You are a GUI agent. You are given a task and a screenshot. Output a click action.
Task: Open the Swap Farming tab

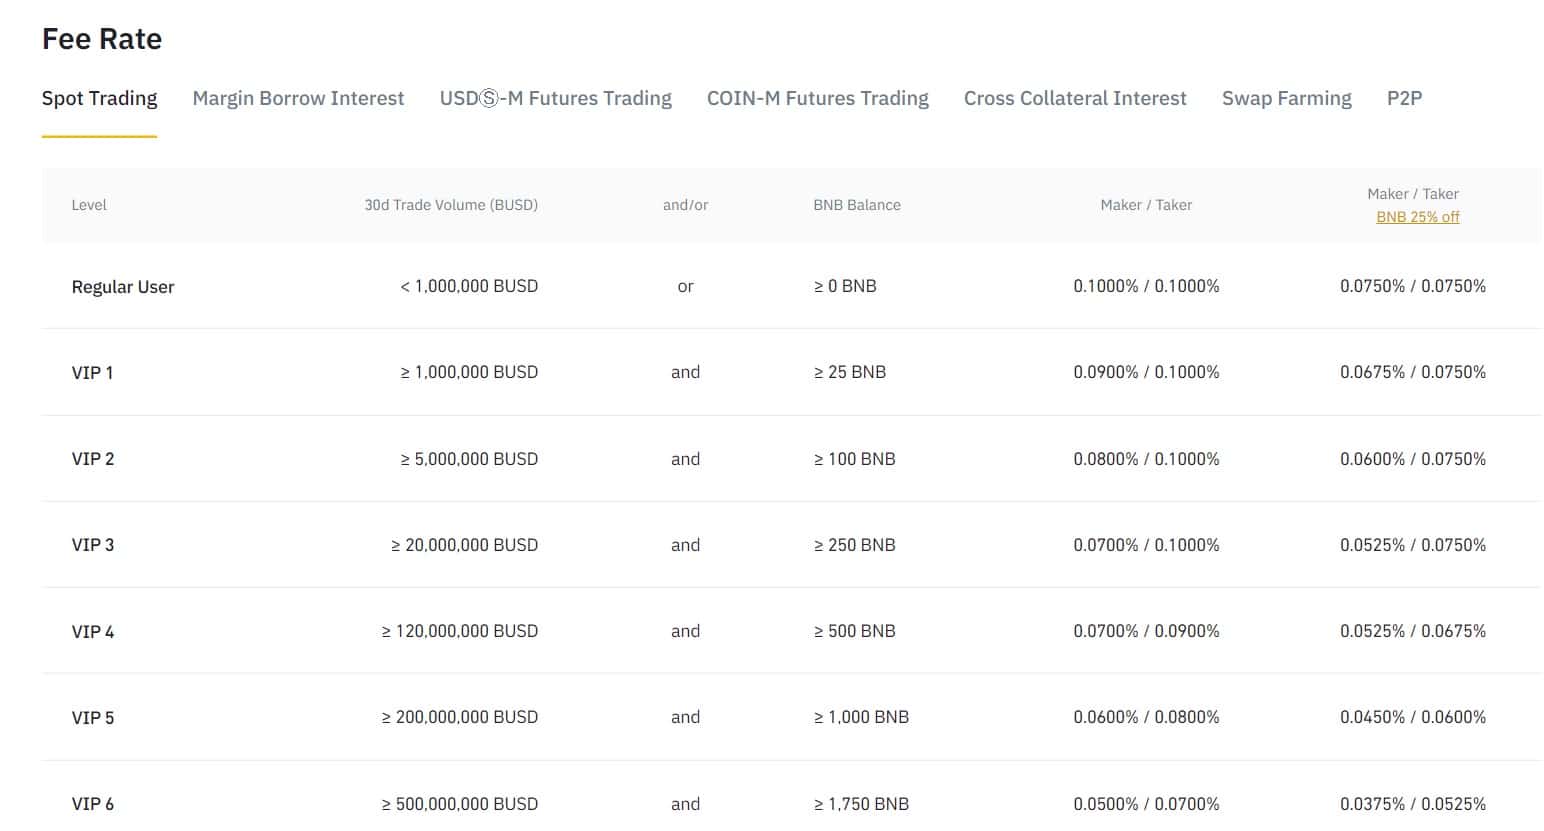tap(1286, 98)
